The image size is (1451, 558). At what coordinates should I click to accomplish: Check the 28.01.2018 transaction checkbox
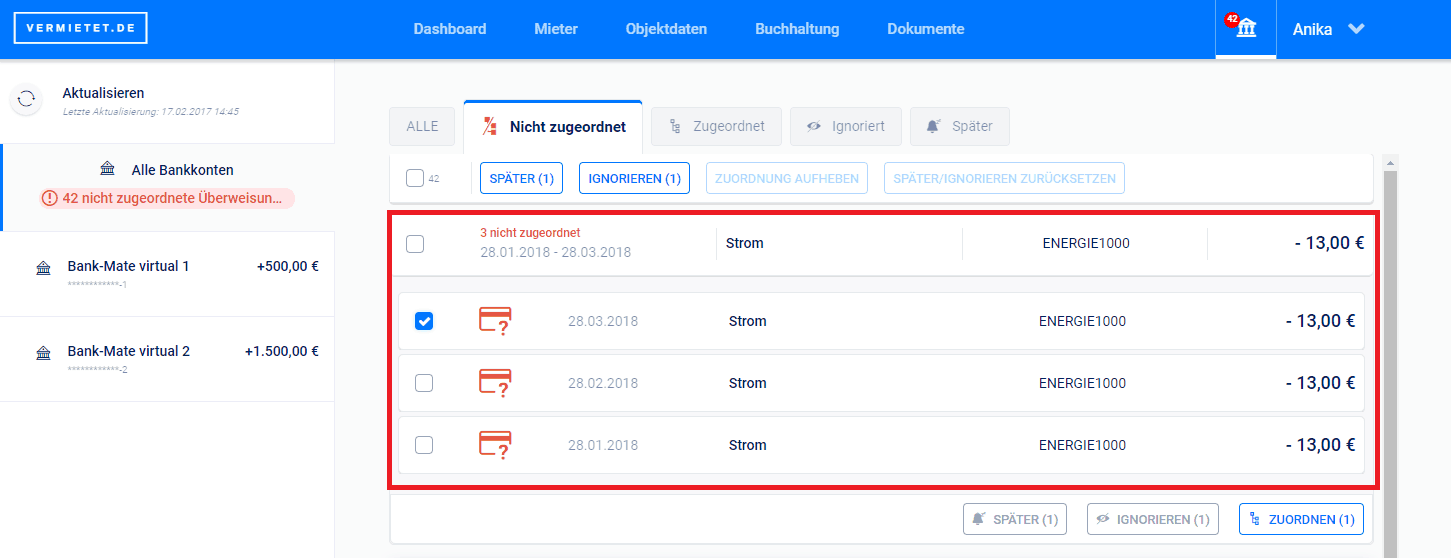point(424,445)
